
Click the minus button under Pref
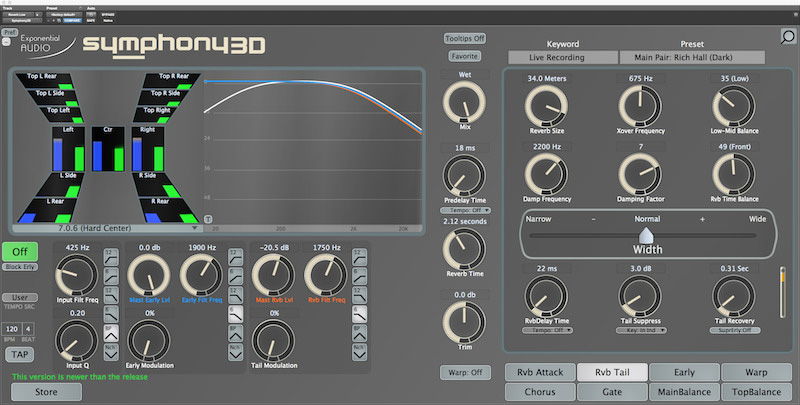(6, 42)
